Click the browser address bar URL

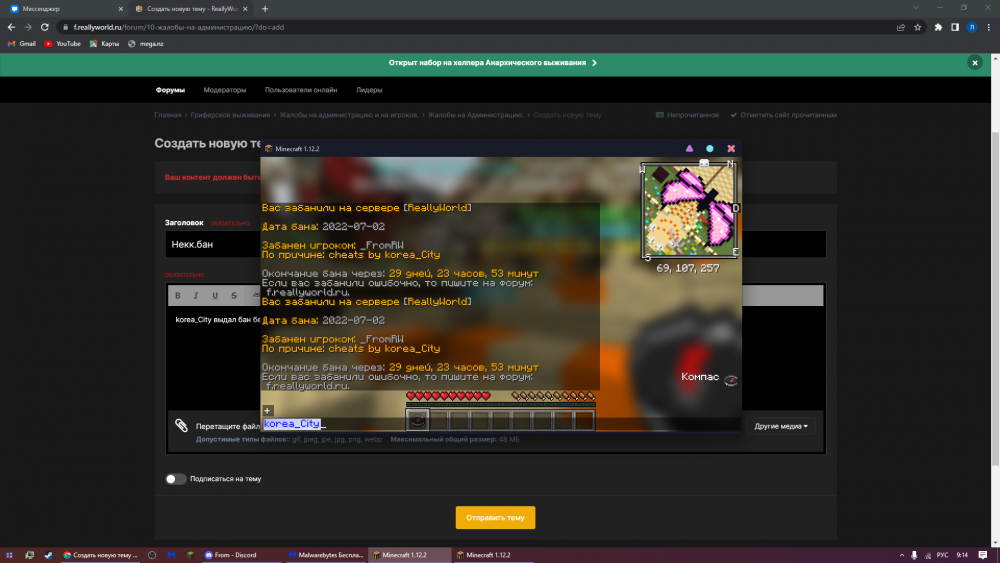point(179,27)
